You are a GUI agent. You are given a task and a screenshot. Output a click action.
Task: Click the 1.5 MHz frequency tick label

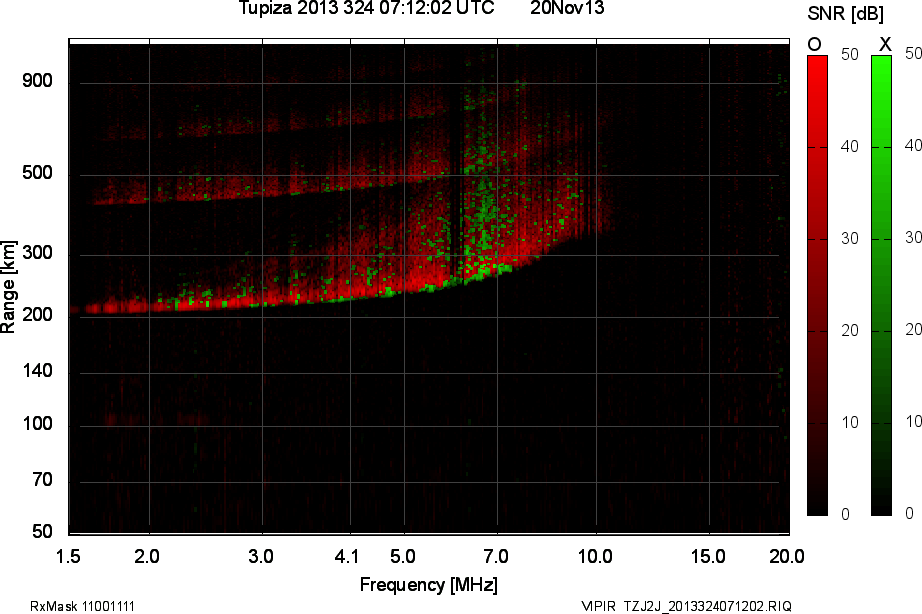[x=68, y=556]
